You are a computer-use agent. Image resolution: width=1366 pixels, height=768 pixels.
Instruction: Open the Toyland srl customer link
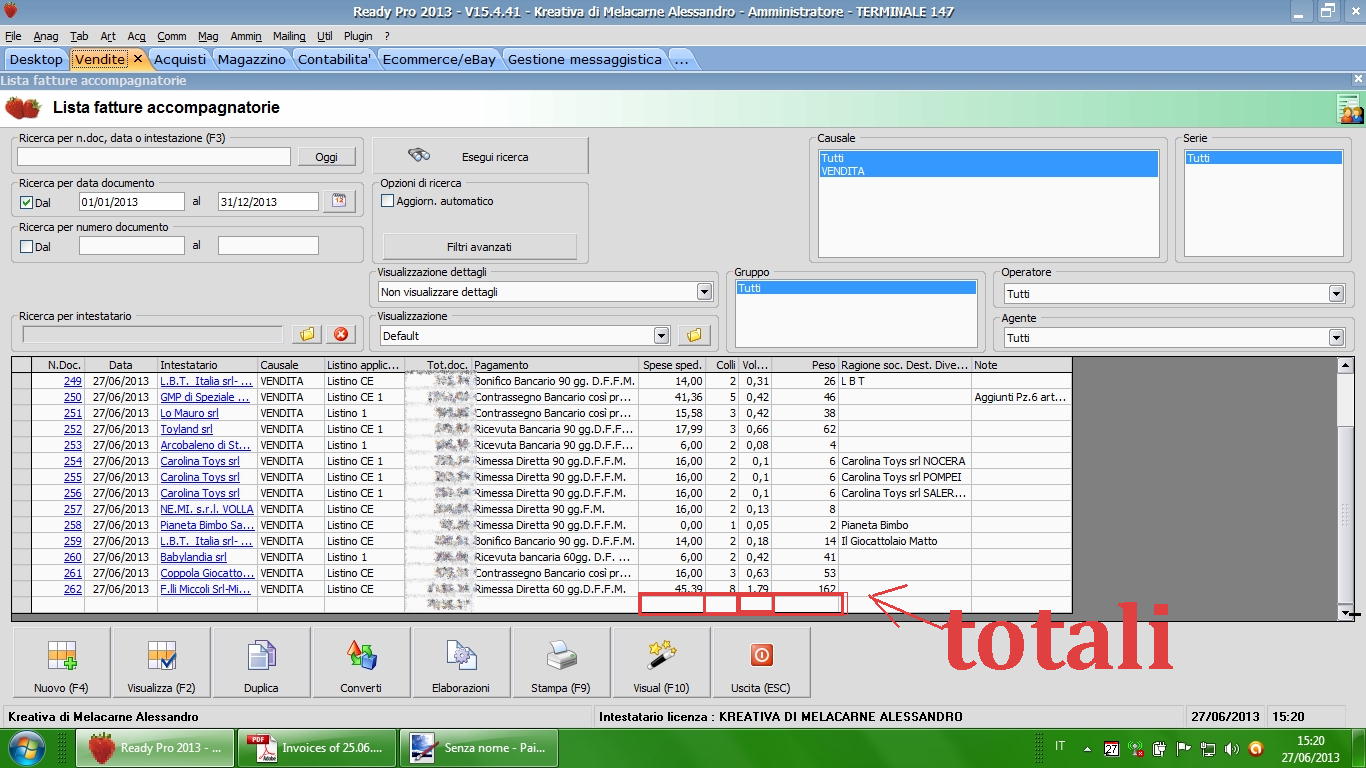click(x=187, y=429)
